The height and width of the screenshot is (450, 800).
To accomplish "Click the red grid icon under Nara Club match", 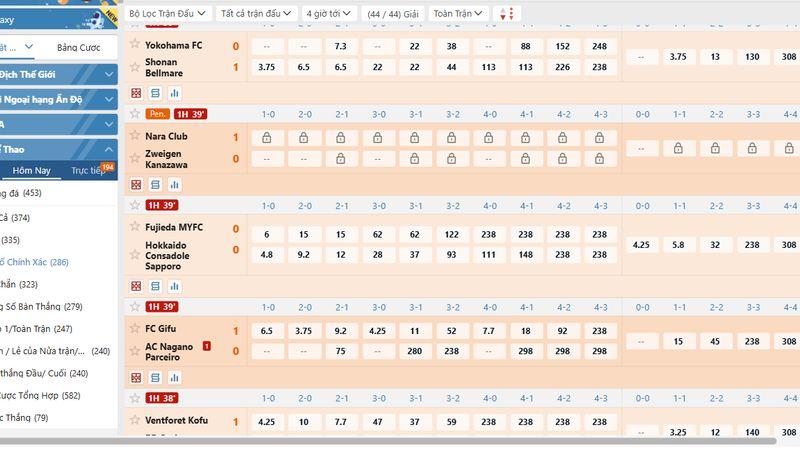I will (x=136, y=185).
